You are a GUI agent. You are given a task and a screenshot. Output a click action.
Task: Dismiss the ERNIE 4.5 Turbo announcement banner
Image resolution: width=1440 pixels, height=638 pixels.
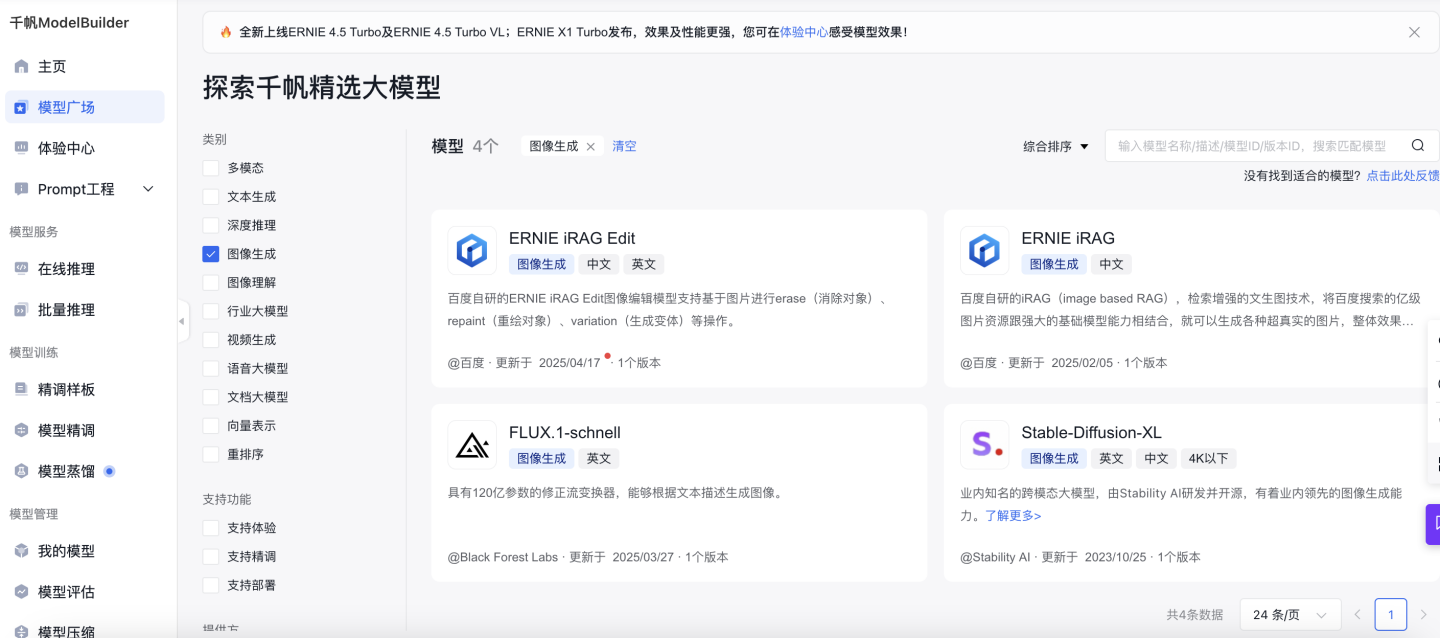tap(1414, 32)
